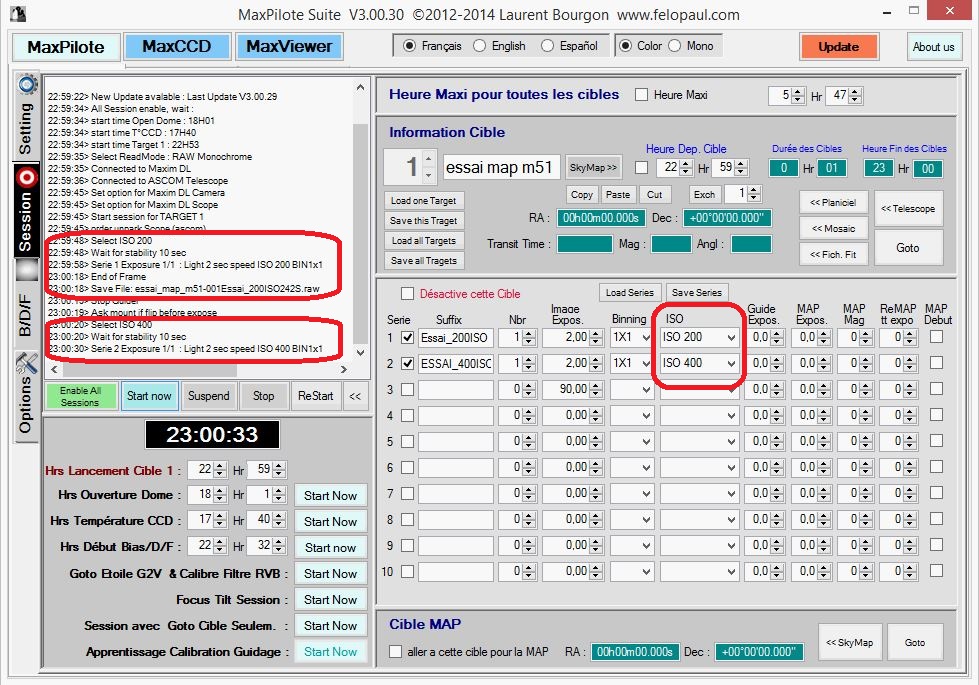Image resolution: width=979 pixels, height=685 pixels.
Task: Click the large Goto button in Information Cible
Action: click(x=908, y=248)
